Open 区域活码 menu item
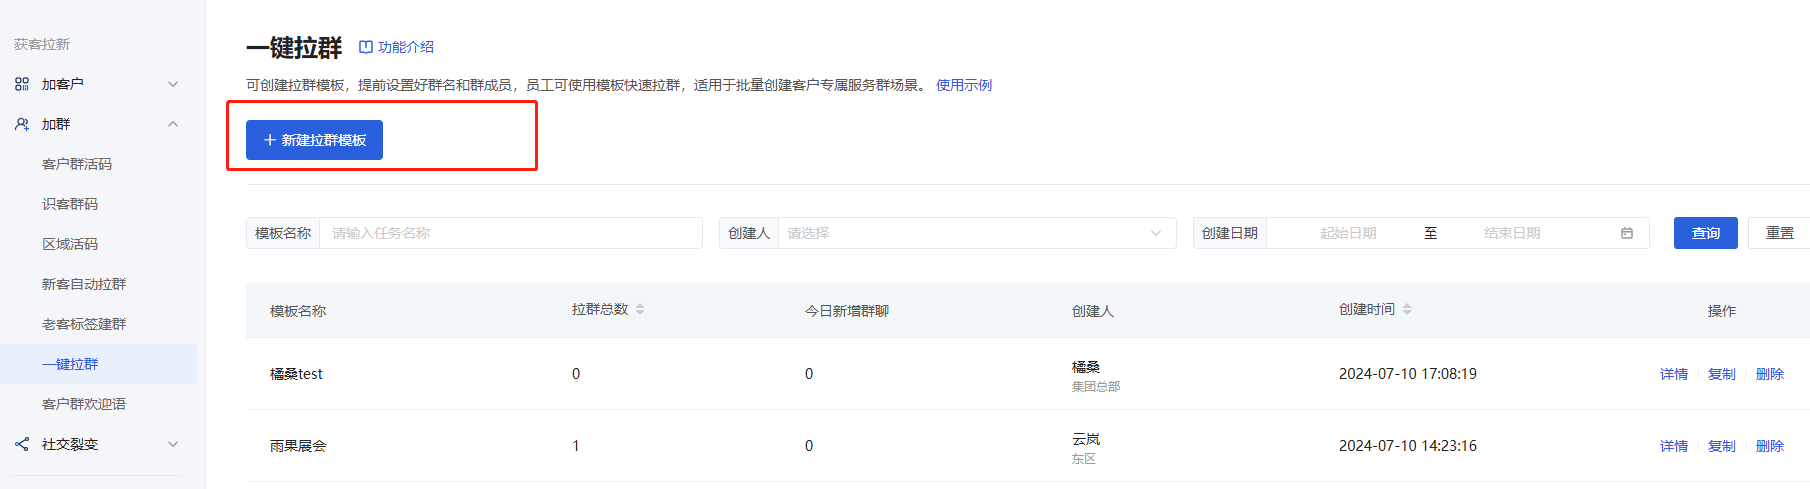Image resolution: width=1810 pixels, height=489 pixels. (x=70, y=244)
